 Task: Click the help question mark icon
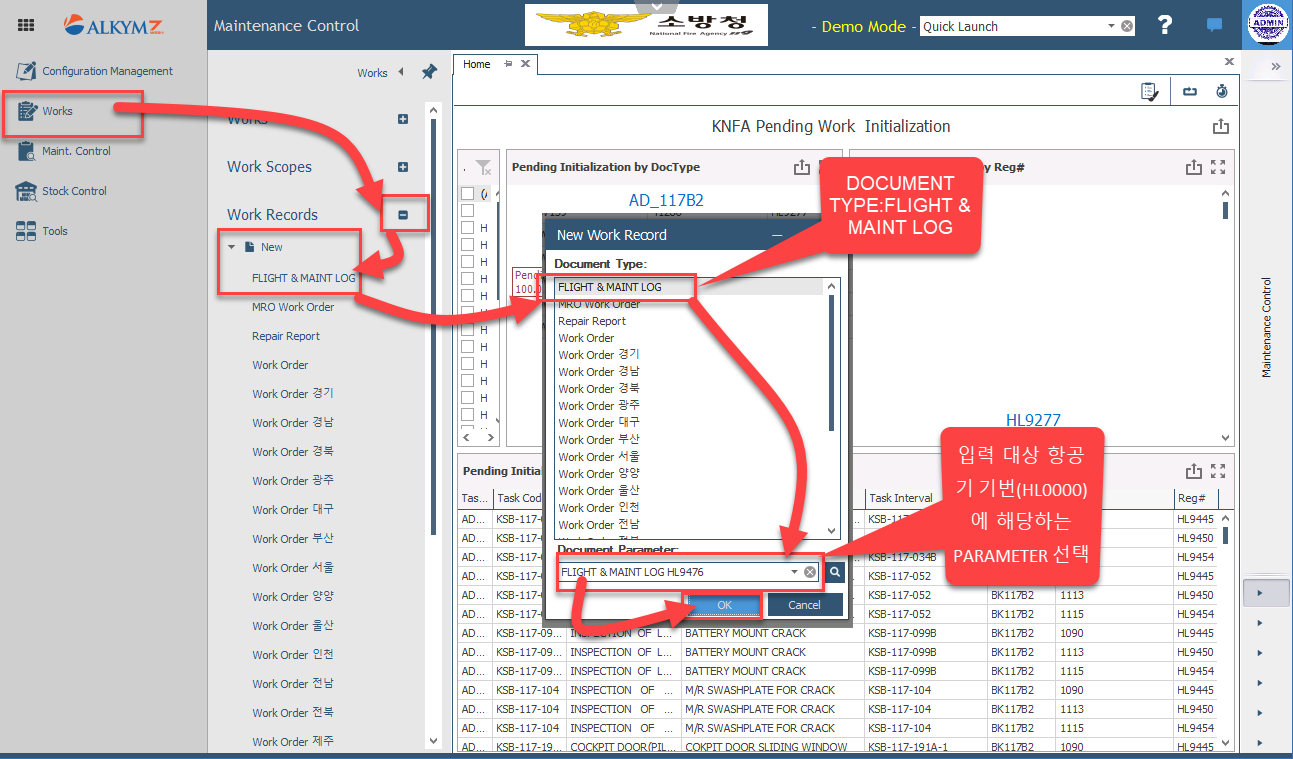pyautogui.click(x=1165, y=26)
